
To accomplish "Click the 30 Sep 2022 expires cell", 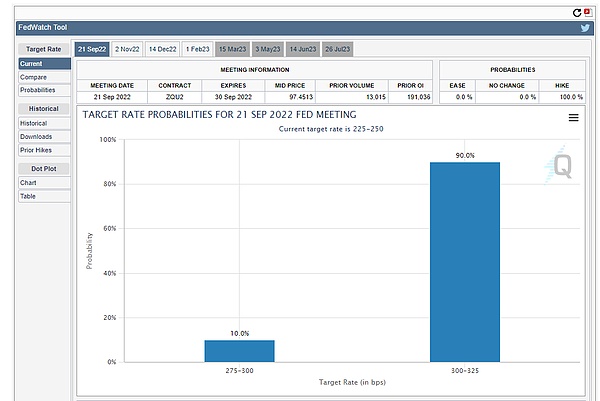I will click(x=233, y=97).
